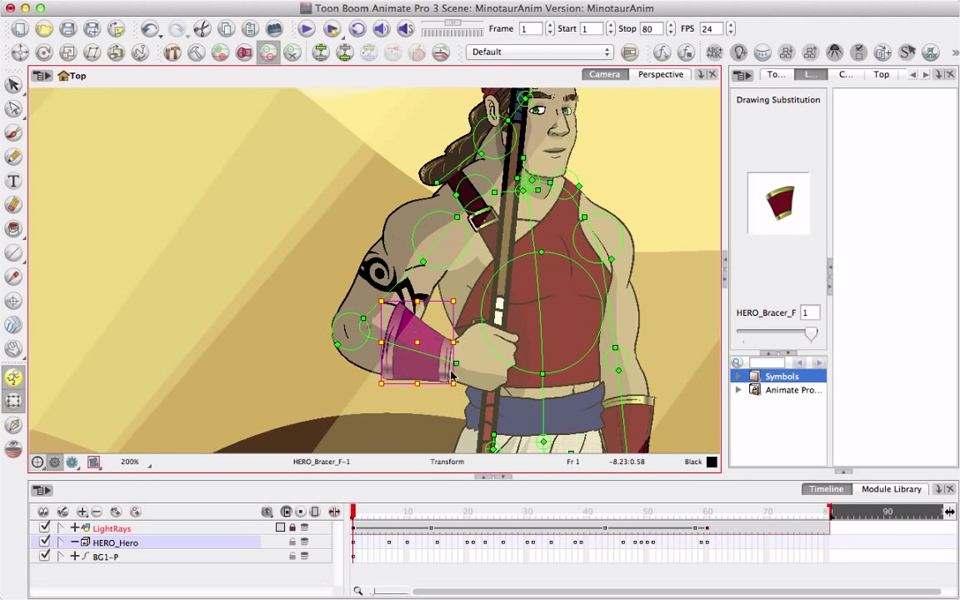Click the Translate tool icon
Viewport: 960px width, 600px height.
point(20,53)
